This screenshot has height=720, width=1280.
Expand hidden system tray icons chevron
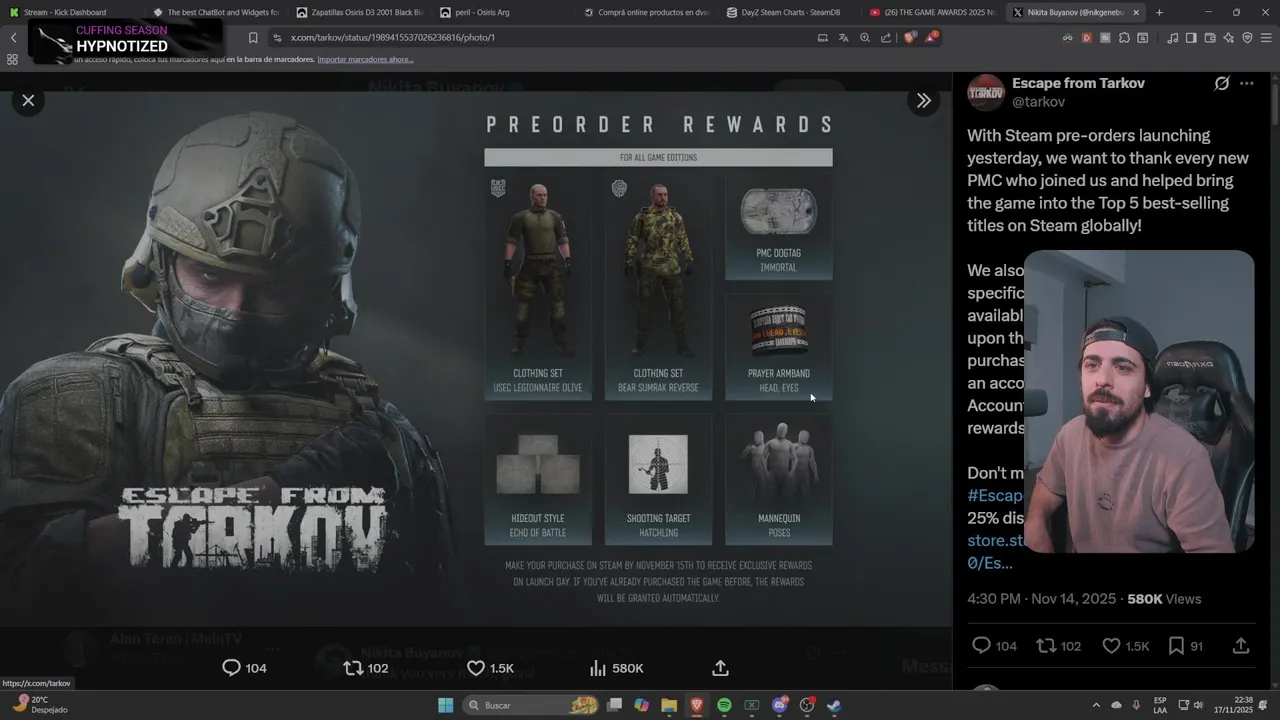(1096, 705)
